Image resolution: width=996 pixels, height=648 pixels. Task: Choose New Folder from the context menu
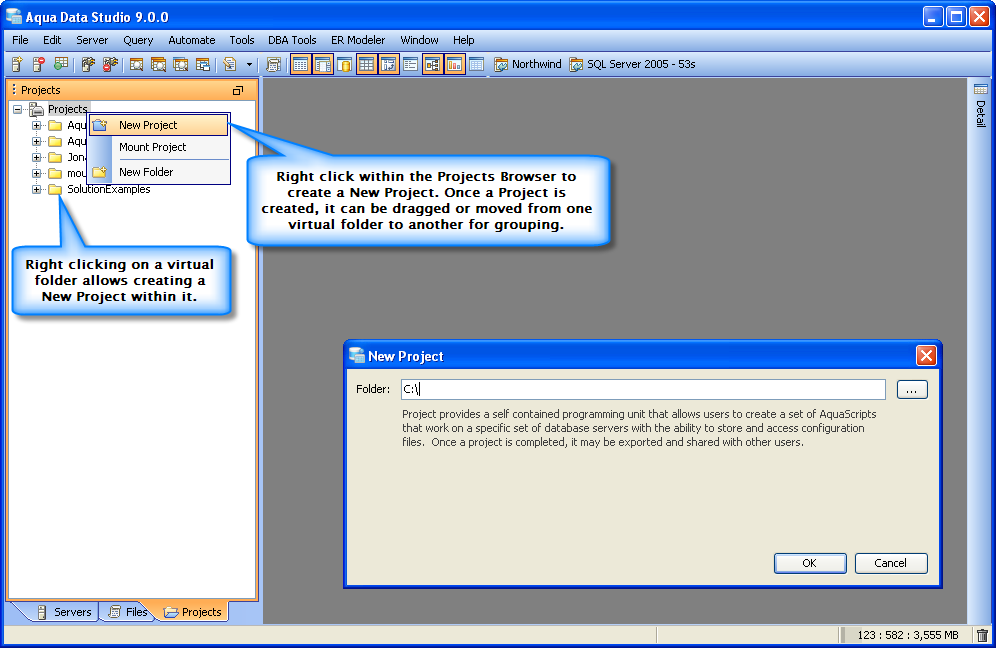tap(158, 172)
